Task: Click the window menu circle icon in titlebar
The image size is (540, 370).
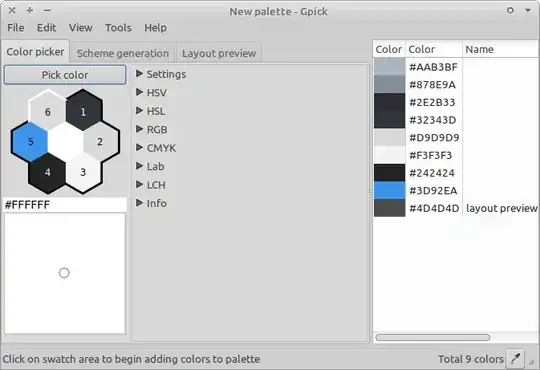Action: (510, 10)
